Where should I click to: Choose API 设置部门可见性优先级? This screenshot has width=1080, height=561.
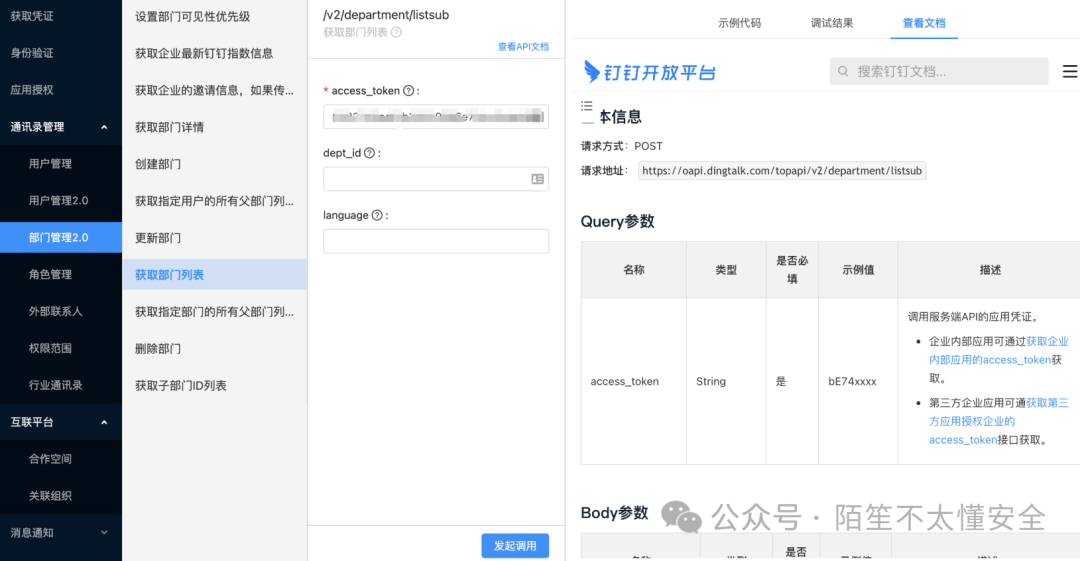point(214,17)
